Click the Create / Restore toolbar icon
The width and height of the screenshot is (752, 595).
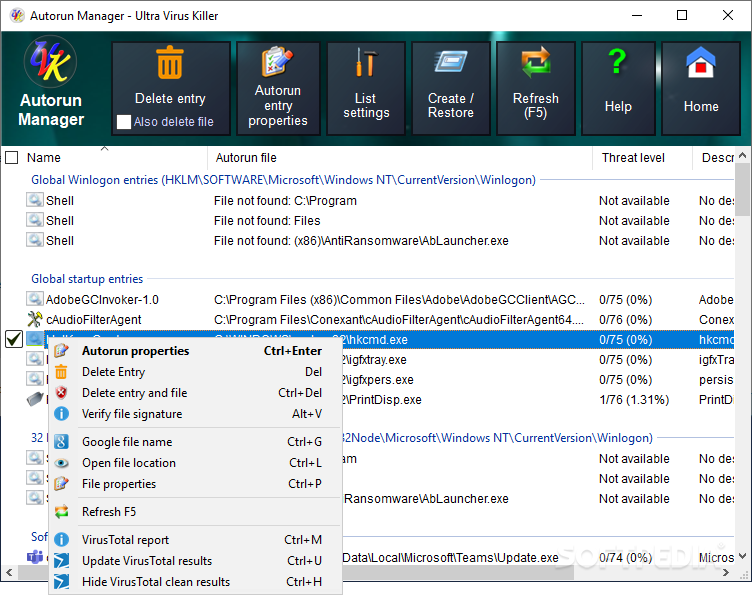tap(450, 61)
